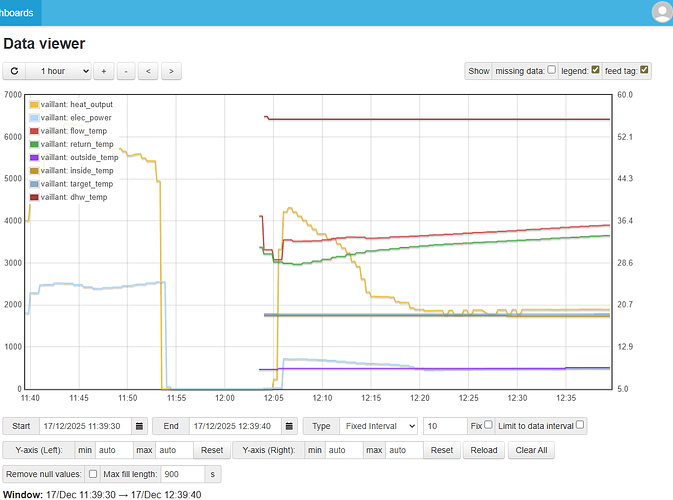Image resolution: width=673 pixels, height=500 pixels.
Task: Open the 1 hour time range dropdown
Action: click(x=59, y=71)
